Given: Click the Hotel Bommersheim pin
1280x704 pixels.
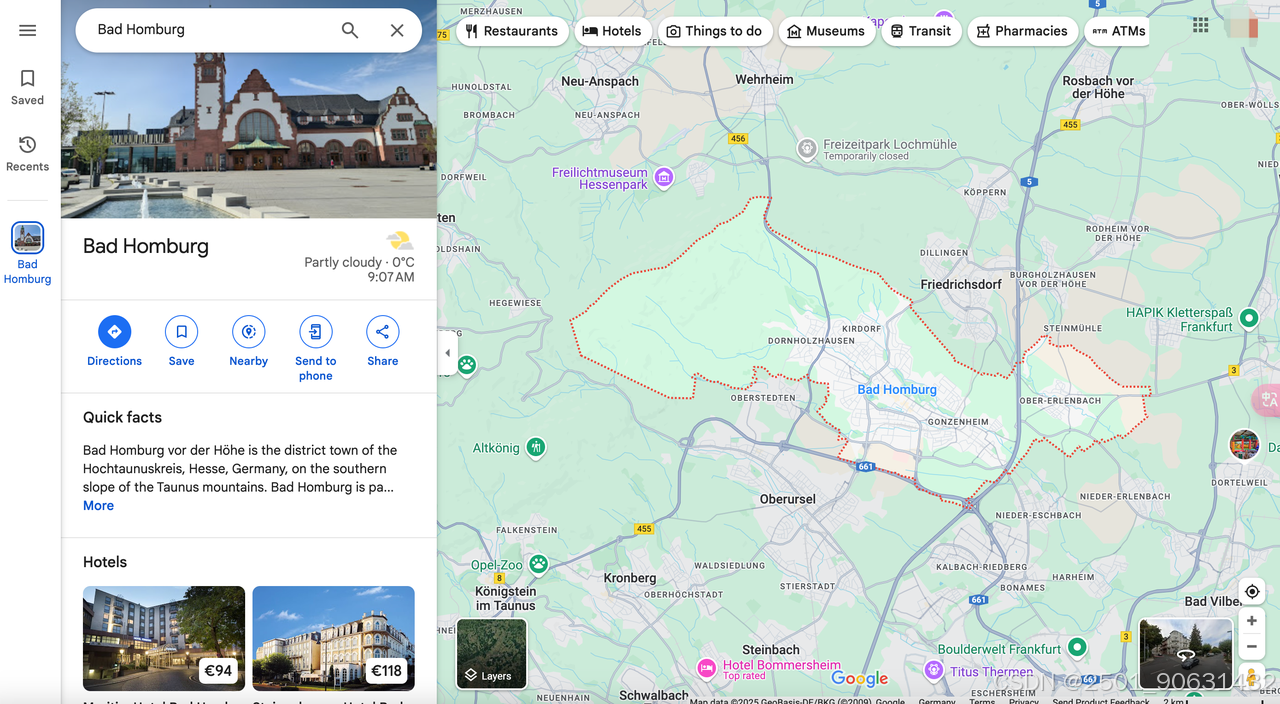Looking at the screenshot, I should (706, 668).
